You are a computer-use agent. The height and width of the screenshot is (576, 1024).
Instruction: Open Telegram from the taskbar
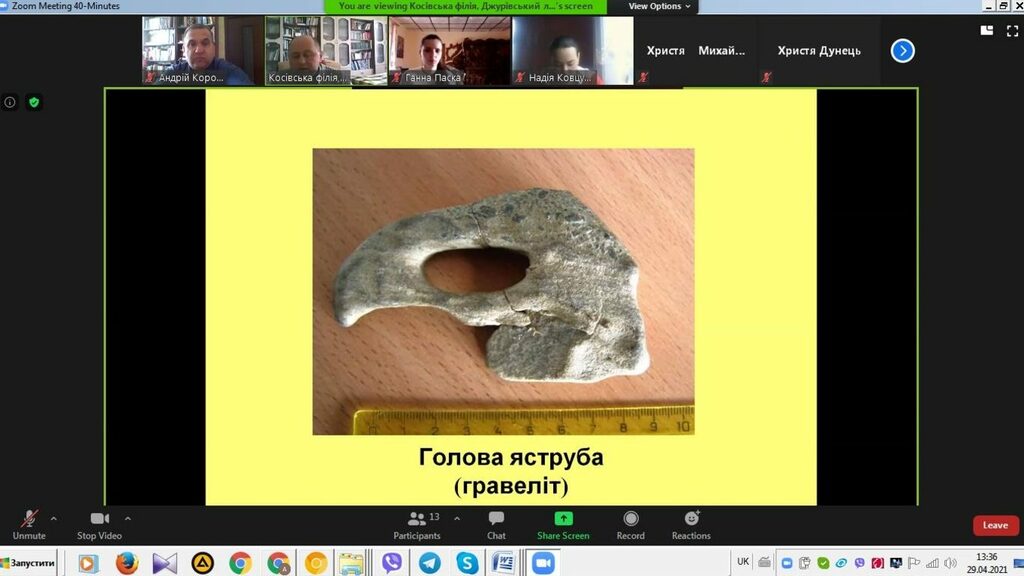429,563
